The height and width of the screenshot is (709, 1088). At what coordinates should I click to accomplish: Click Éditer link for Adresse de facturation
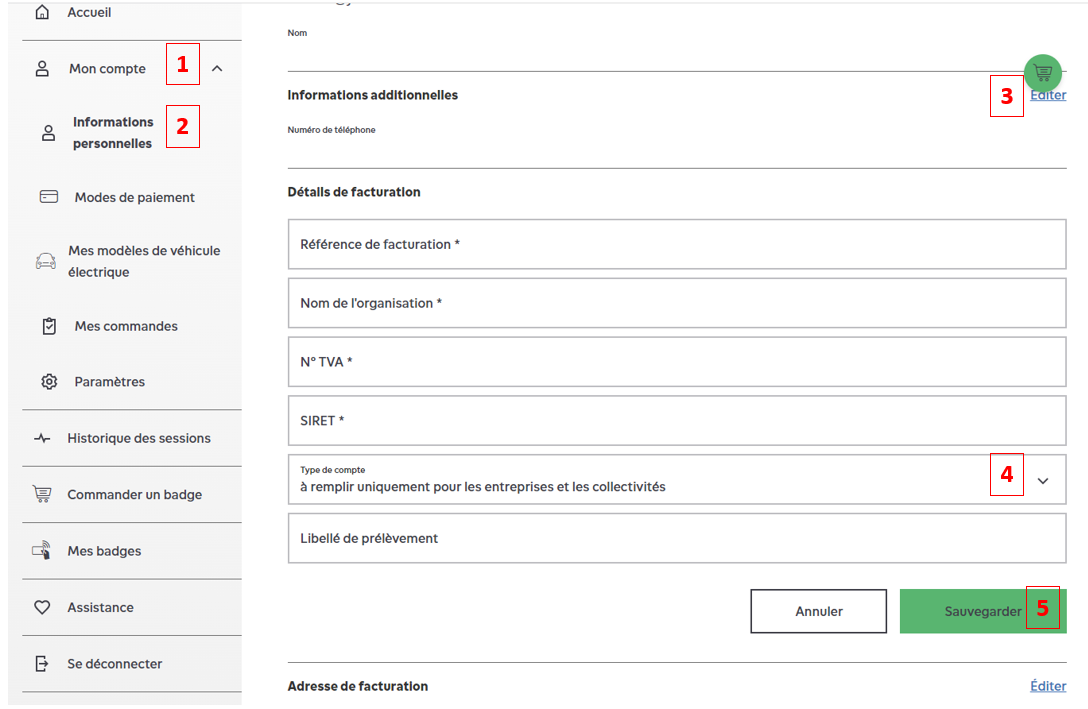point(1048,685)
